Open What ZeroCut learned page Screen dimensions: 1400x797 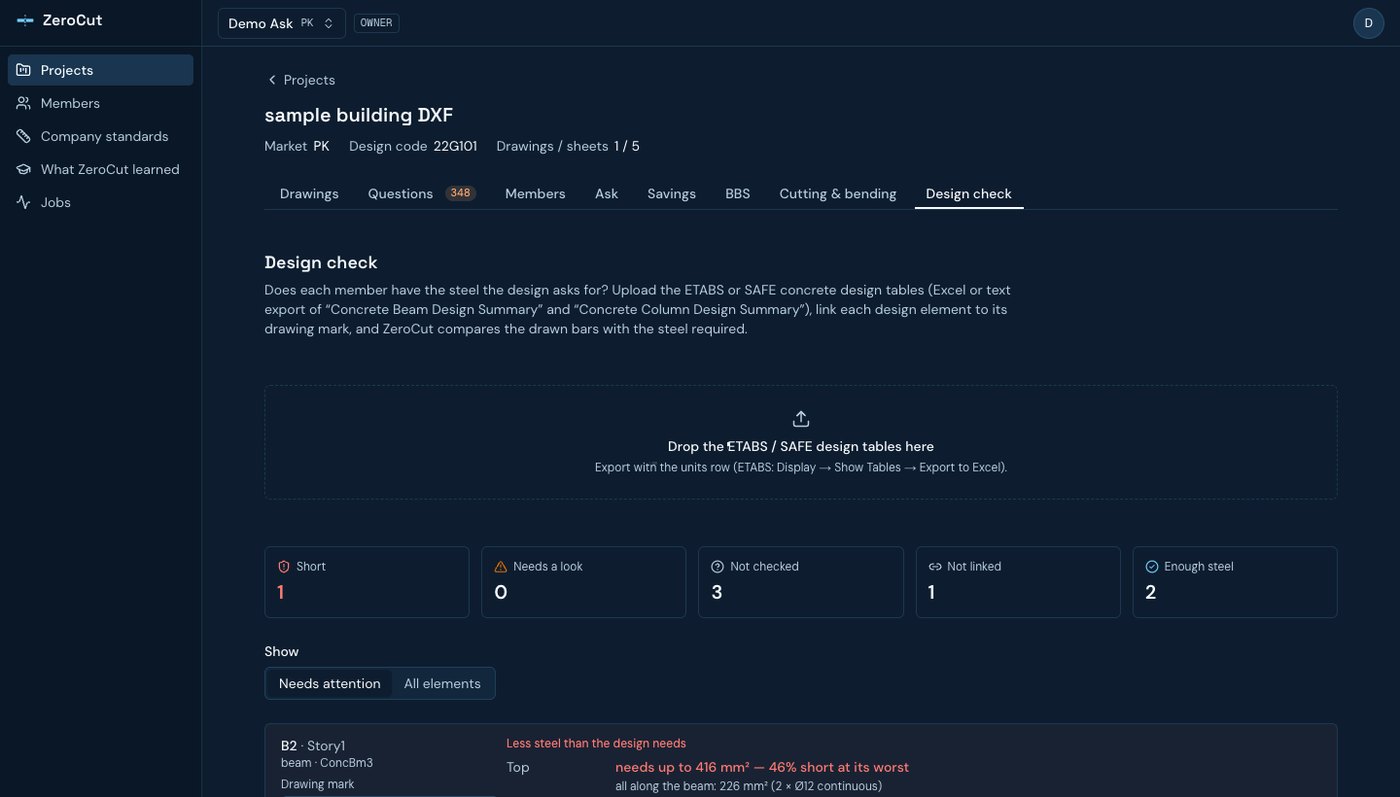[100, 169]
